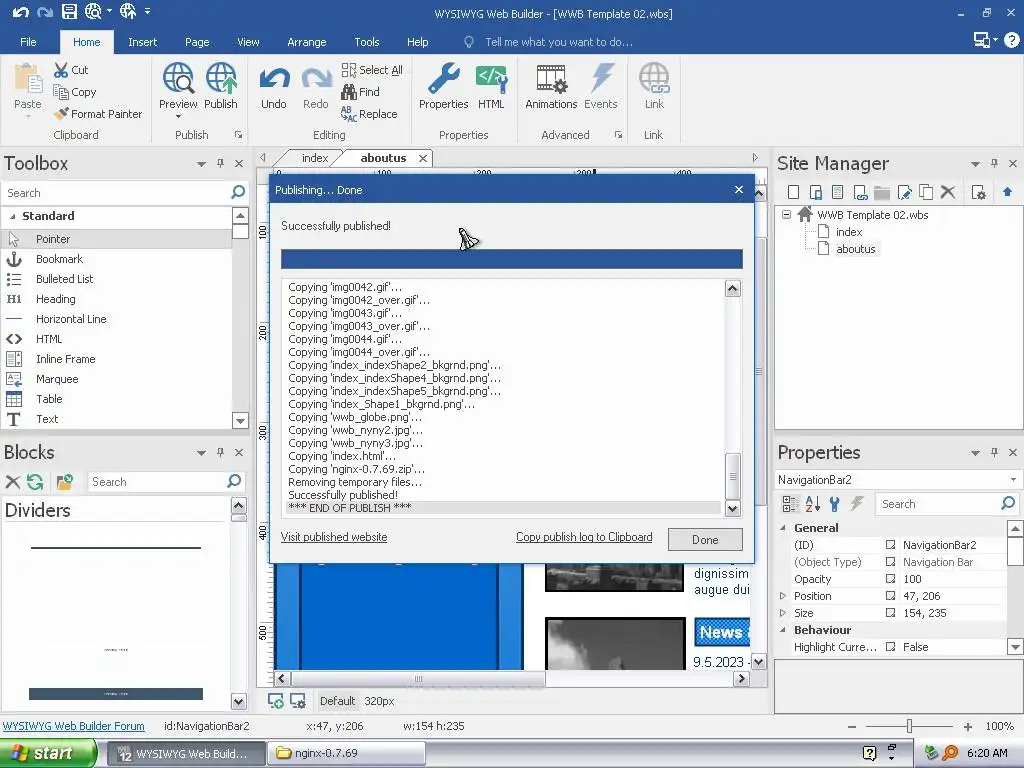Click the zoom slider handle
The height and width of the screenshot is (768, 1024).
pos(909,726)
